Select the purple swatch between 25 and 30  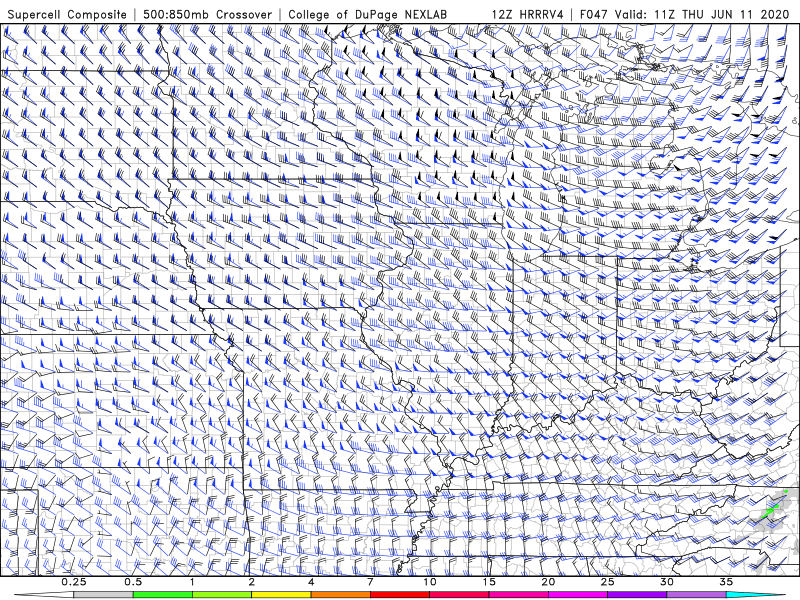tap(637, 595)
